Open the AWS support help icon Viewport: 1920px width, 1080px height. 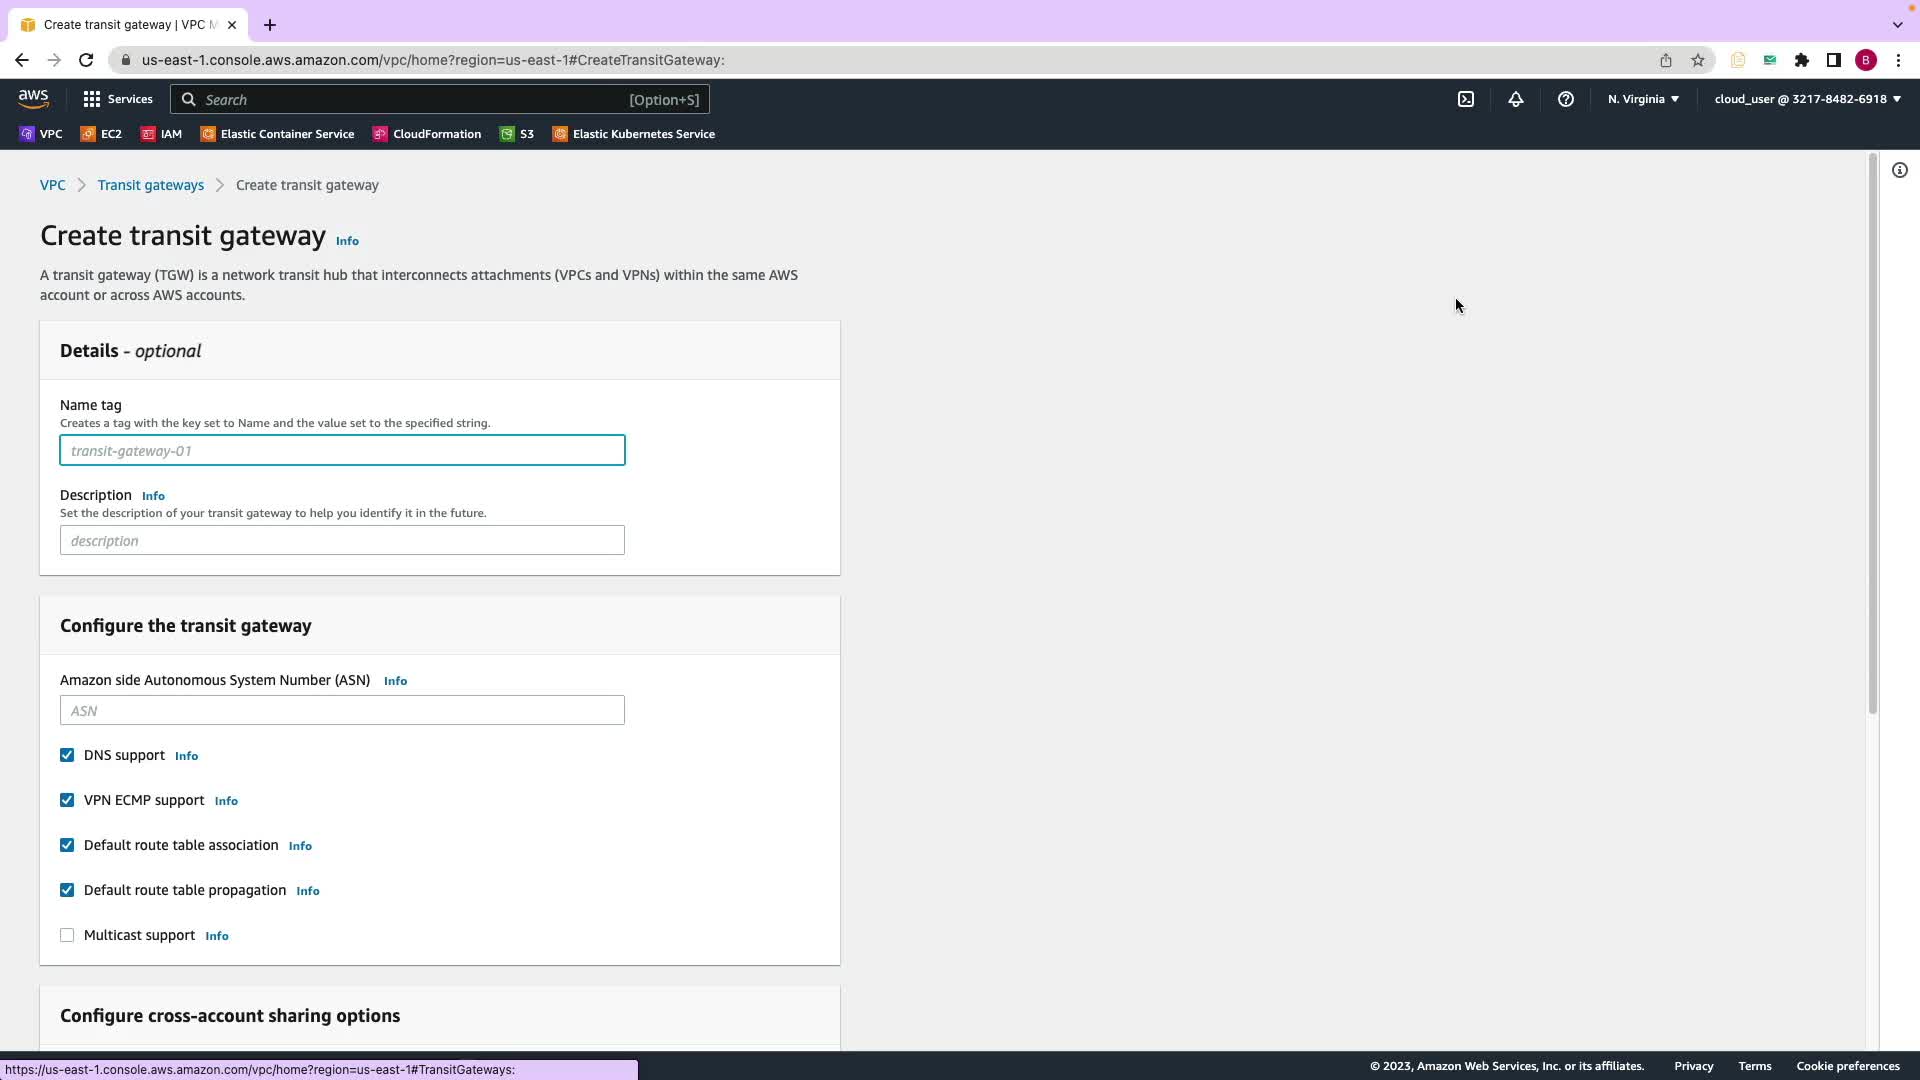click(x=1565, y=99)
